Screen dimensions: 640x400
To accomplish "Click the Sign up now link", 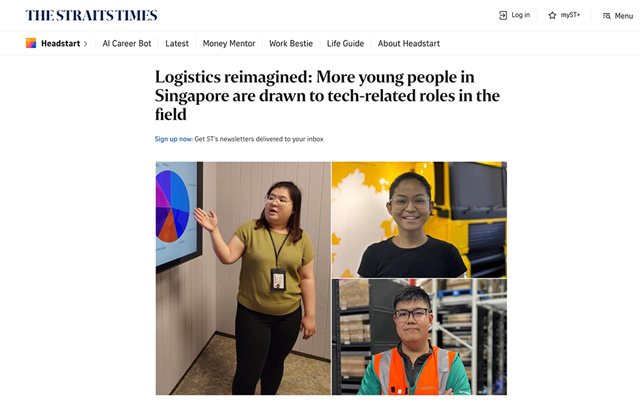I will click(173, 139).
